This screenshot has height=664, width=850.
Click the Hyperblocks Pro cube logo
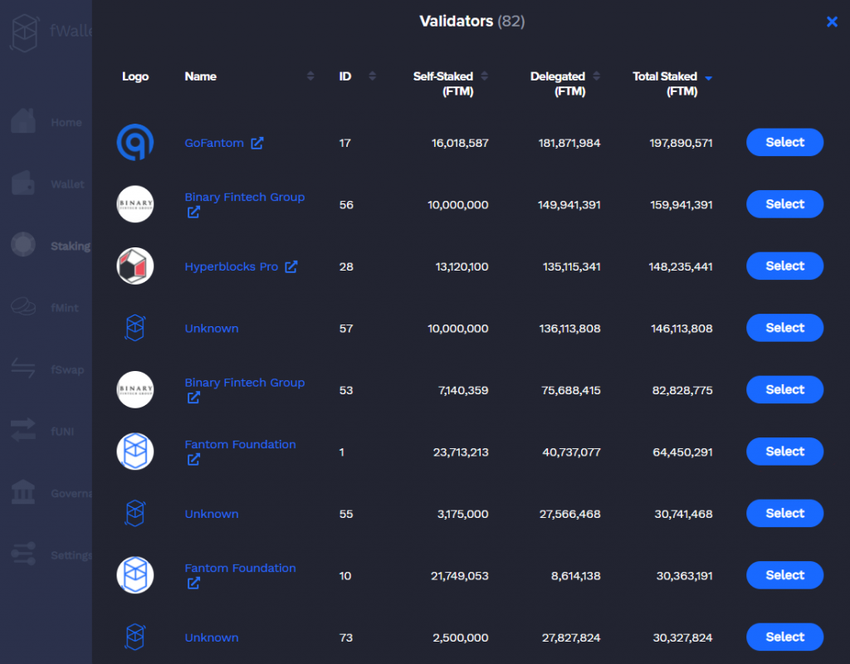(x=135, y=266)
